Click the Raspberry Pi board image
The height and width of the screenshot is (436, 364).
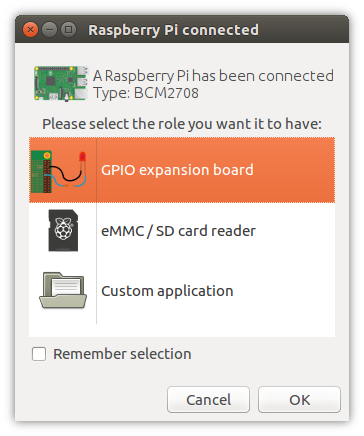coord(61,83)
